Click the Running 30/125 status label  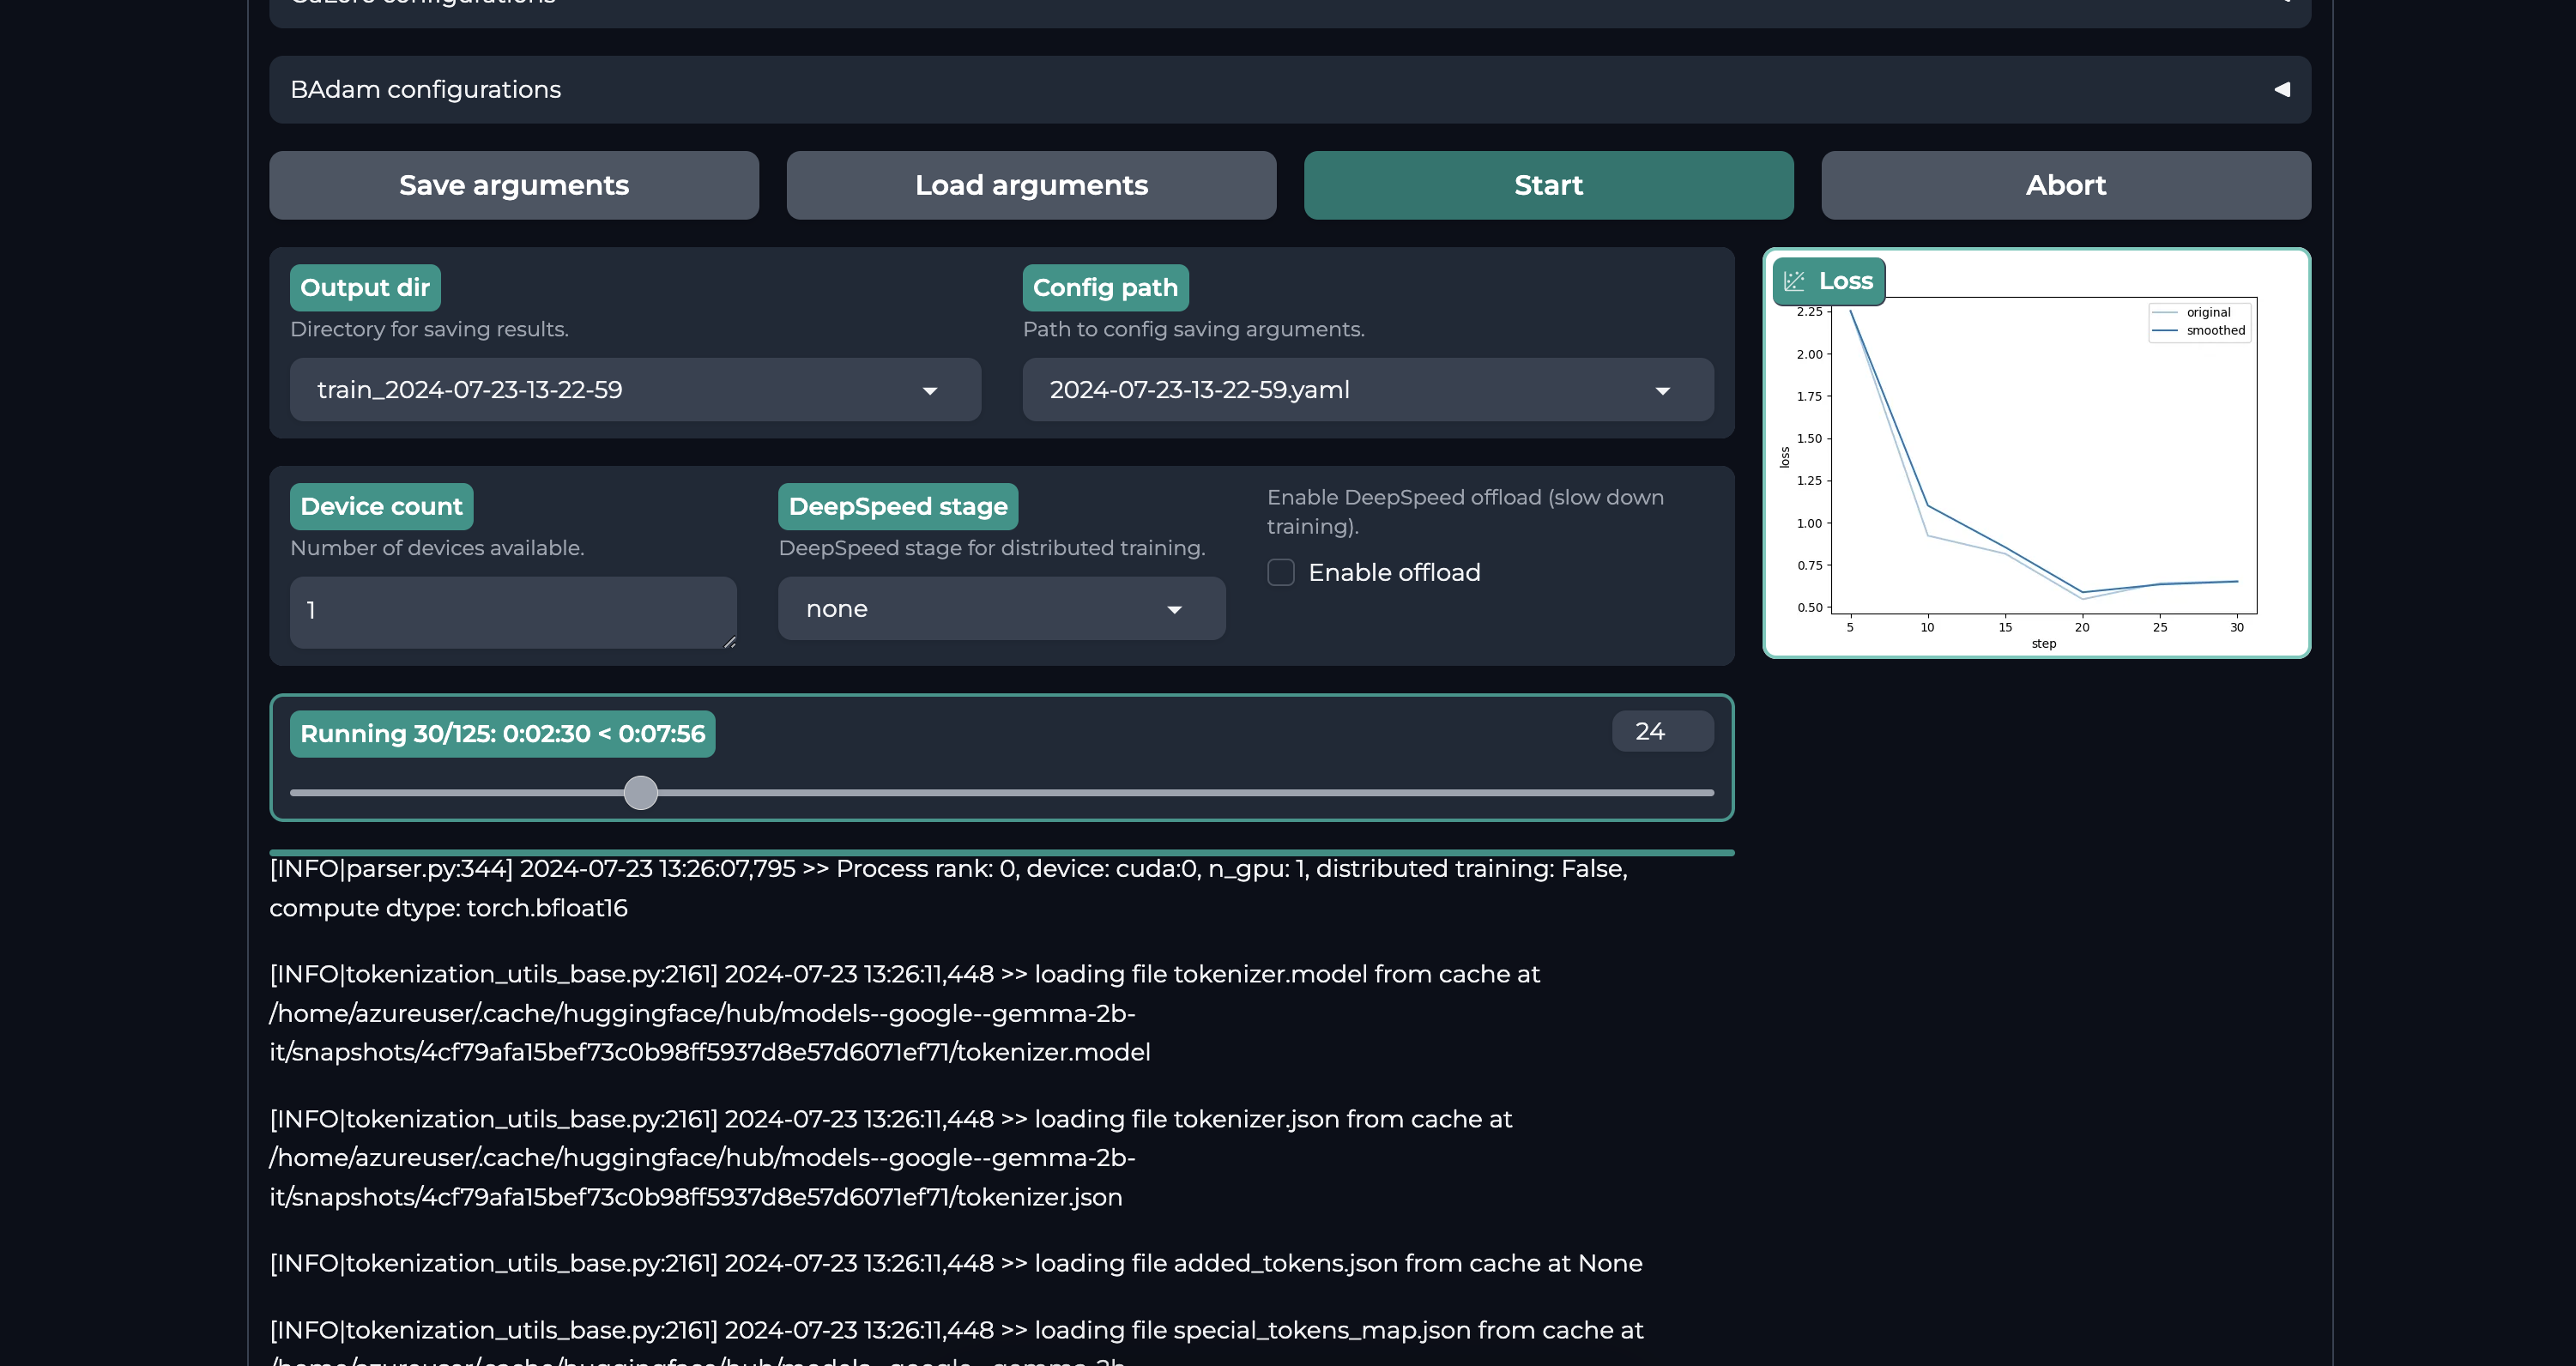click(x=502, y=734)
